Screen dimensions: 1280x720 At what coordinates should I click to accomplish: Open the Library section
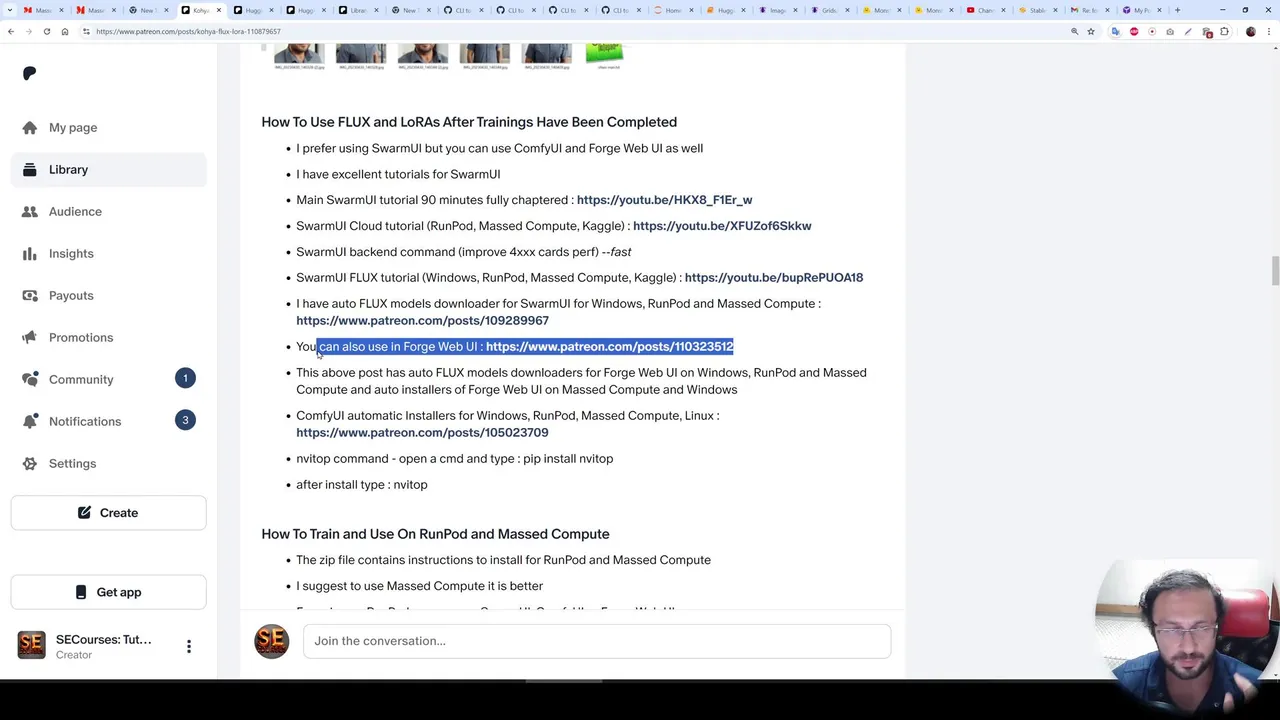pyautogui.click(x=108, y=170)
